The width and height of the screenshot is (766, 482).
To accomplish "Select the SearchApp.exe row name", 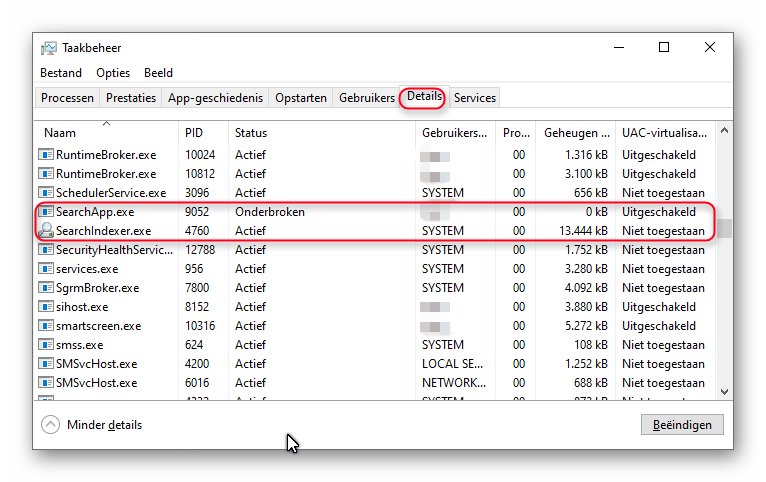I will (x=95, y=211).
